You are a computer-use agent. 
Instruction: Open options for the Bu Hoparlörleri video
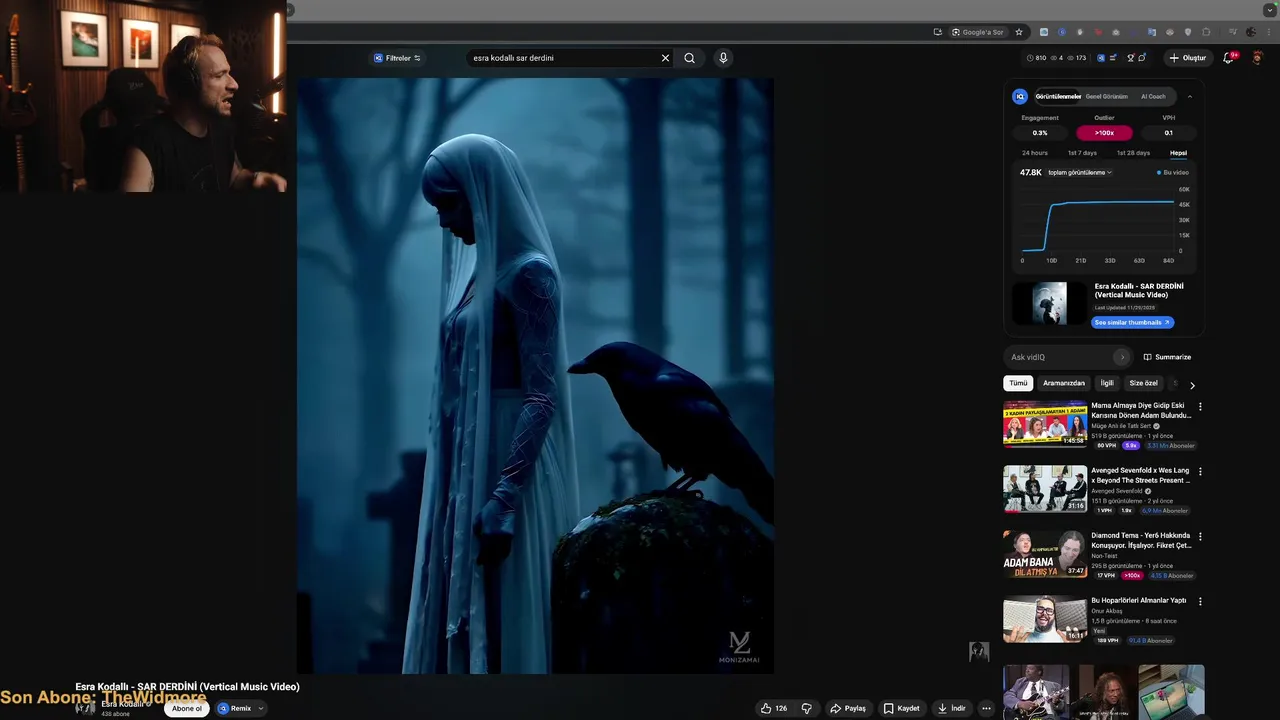pos(1200,602)
